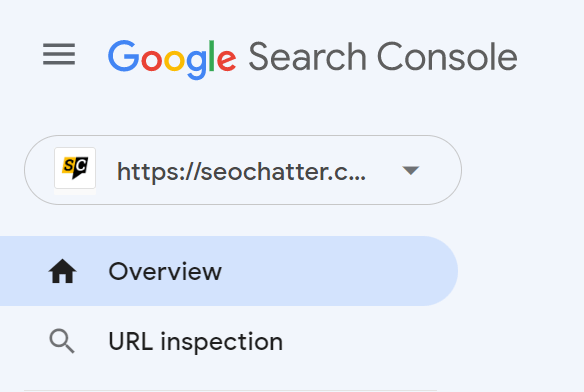Go to the Overview page
584x392 pixels.
pos(229,271)
